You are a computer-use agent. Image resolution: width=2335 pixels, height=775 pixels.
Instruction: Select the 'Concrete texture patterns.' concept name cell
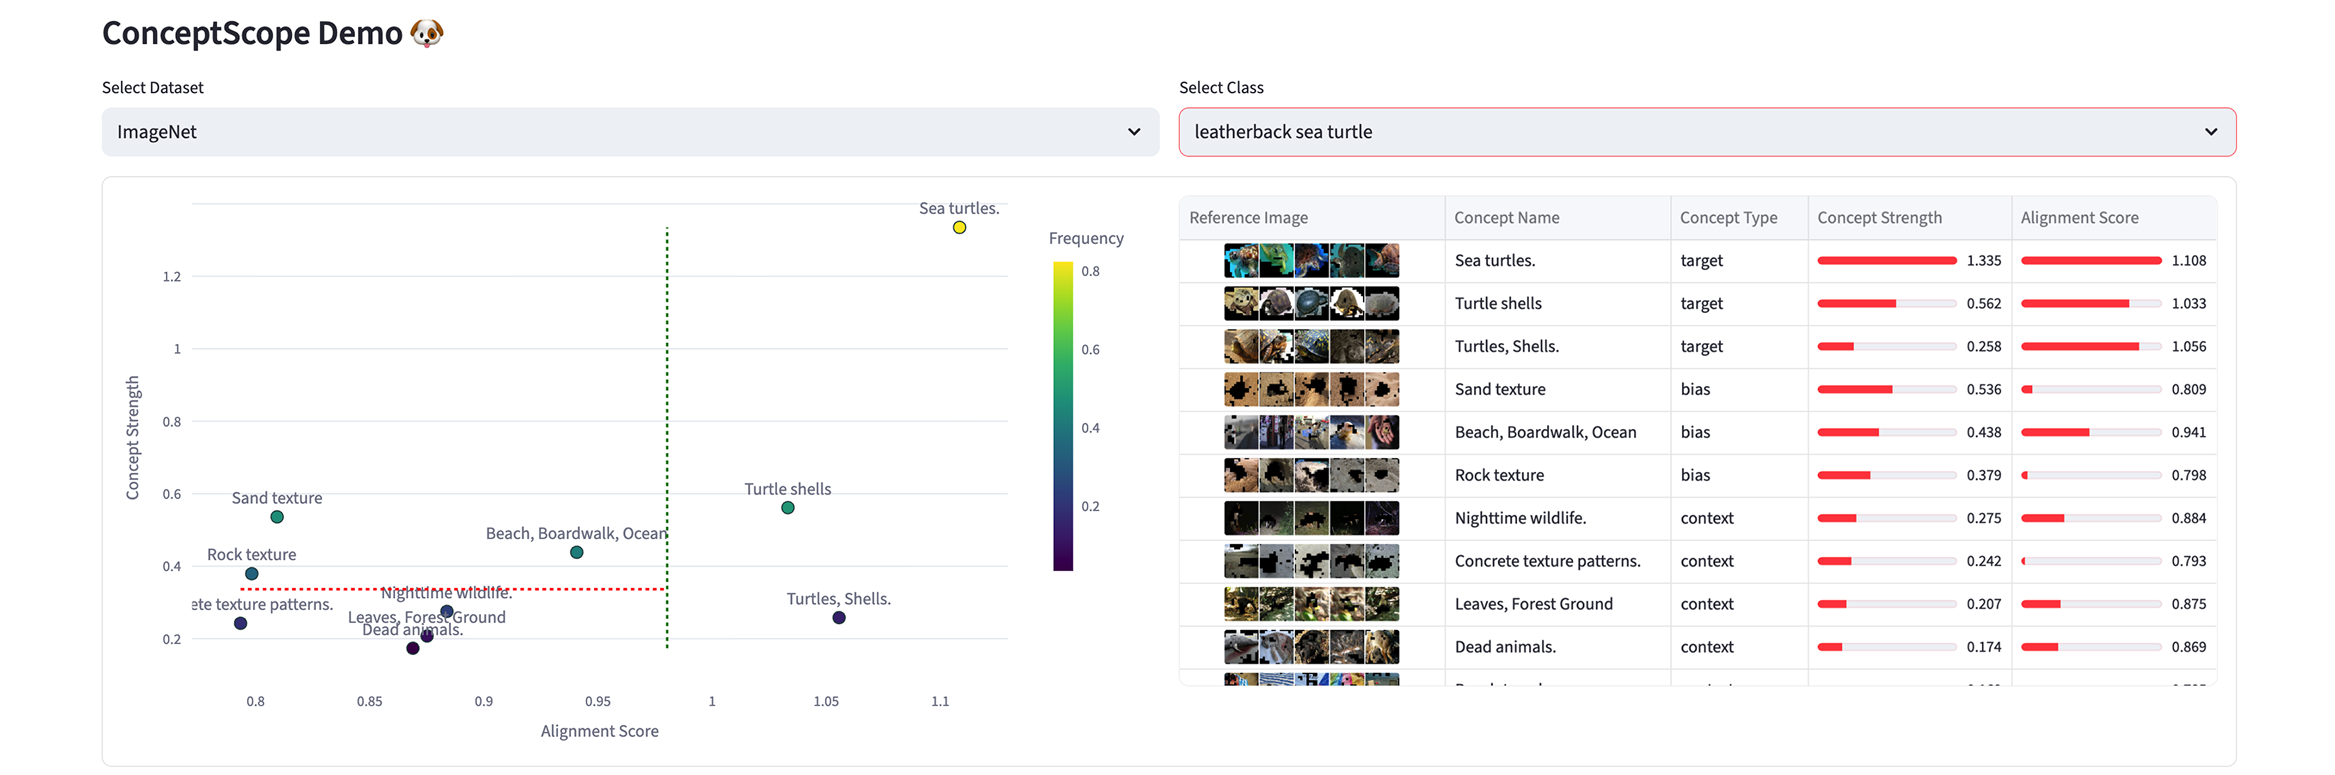click(1557, 562)
